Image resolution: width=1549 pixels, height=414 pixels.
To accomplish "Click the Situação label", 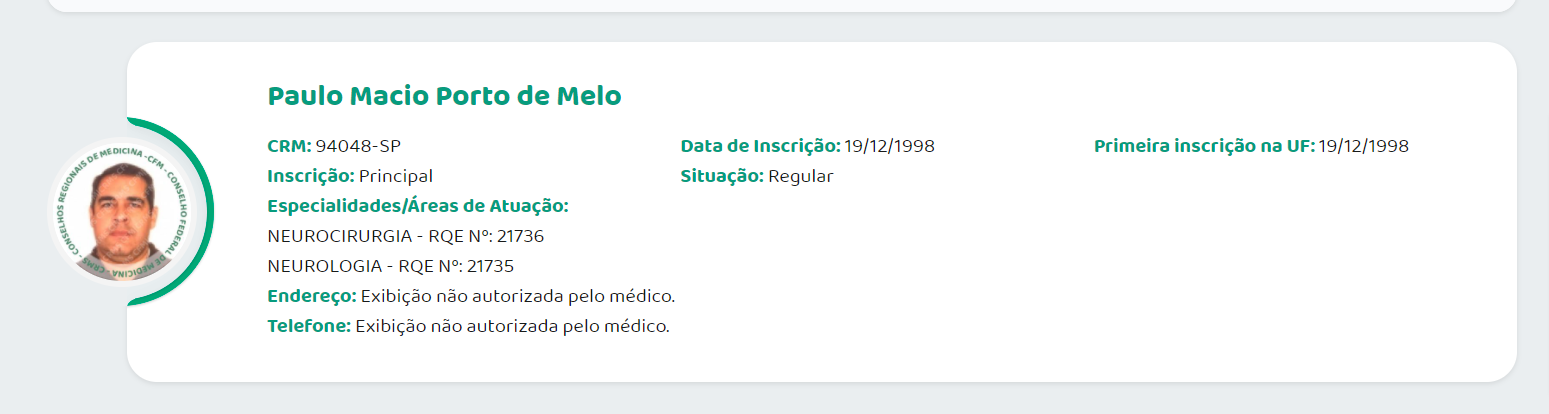I will [x=722, y=176].
